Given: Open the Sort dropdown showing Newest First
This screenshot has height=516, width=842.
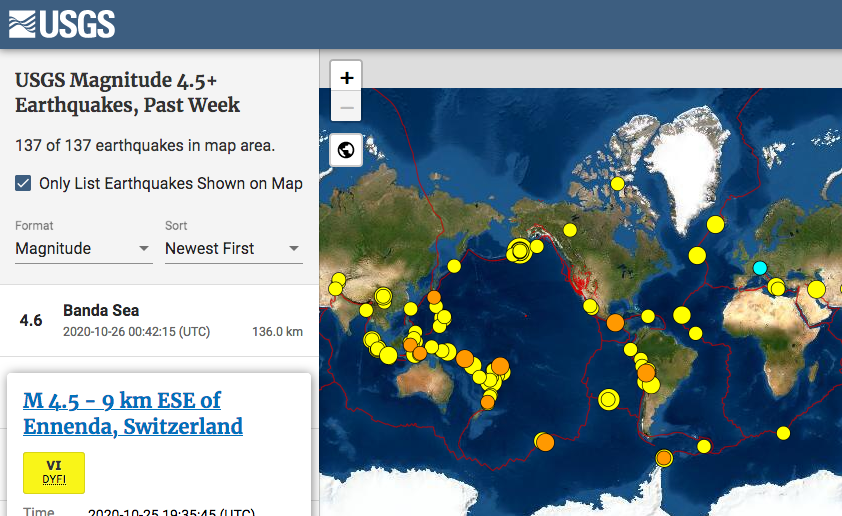Looking at the screenshot, I should [234, 249].
